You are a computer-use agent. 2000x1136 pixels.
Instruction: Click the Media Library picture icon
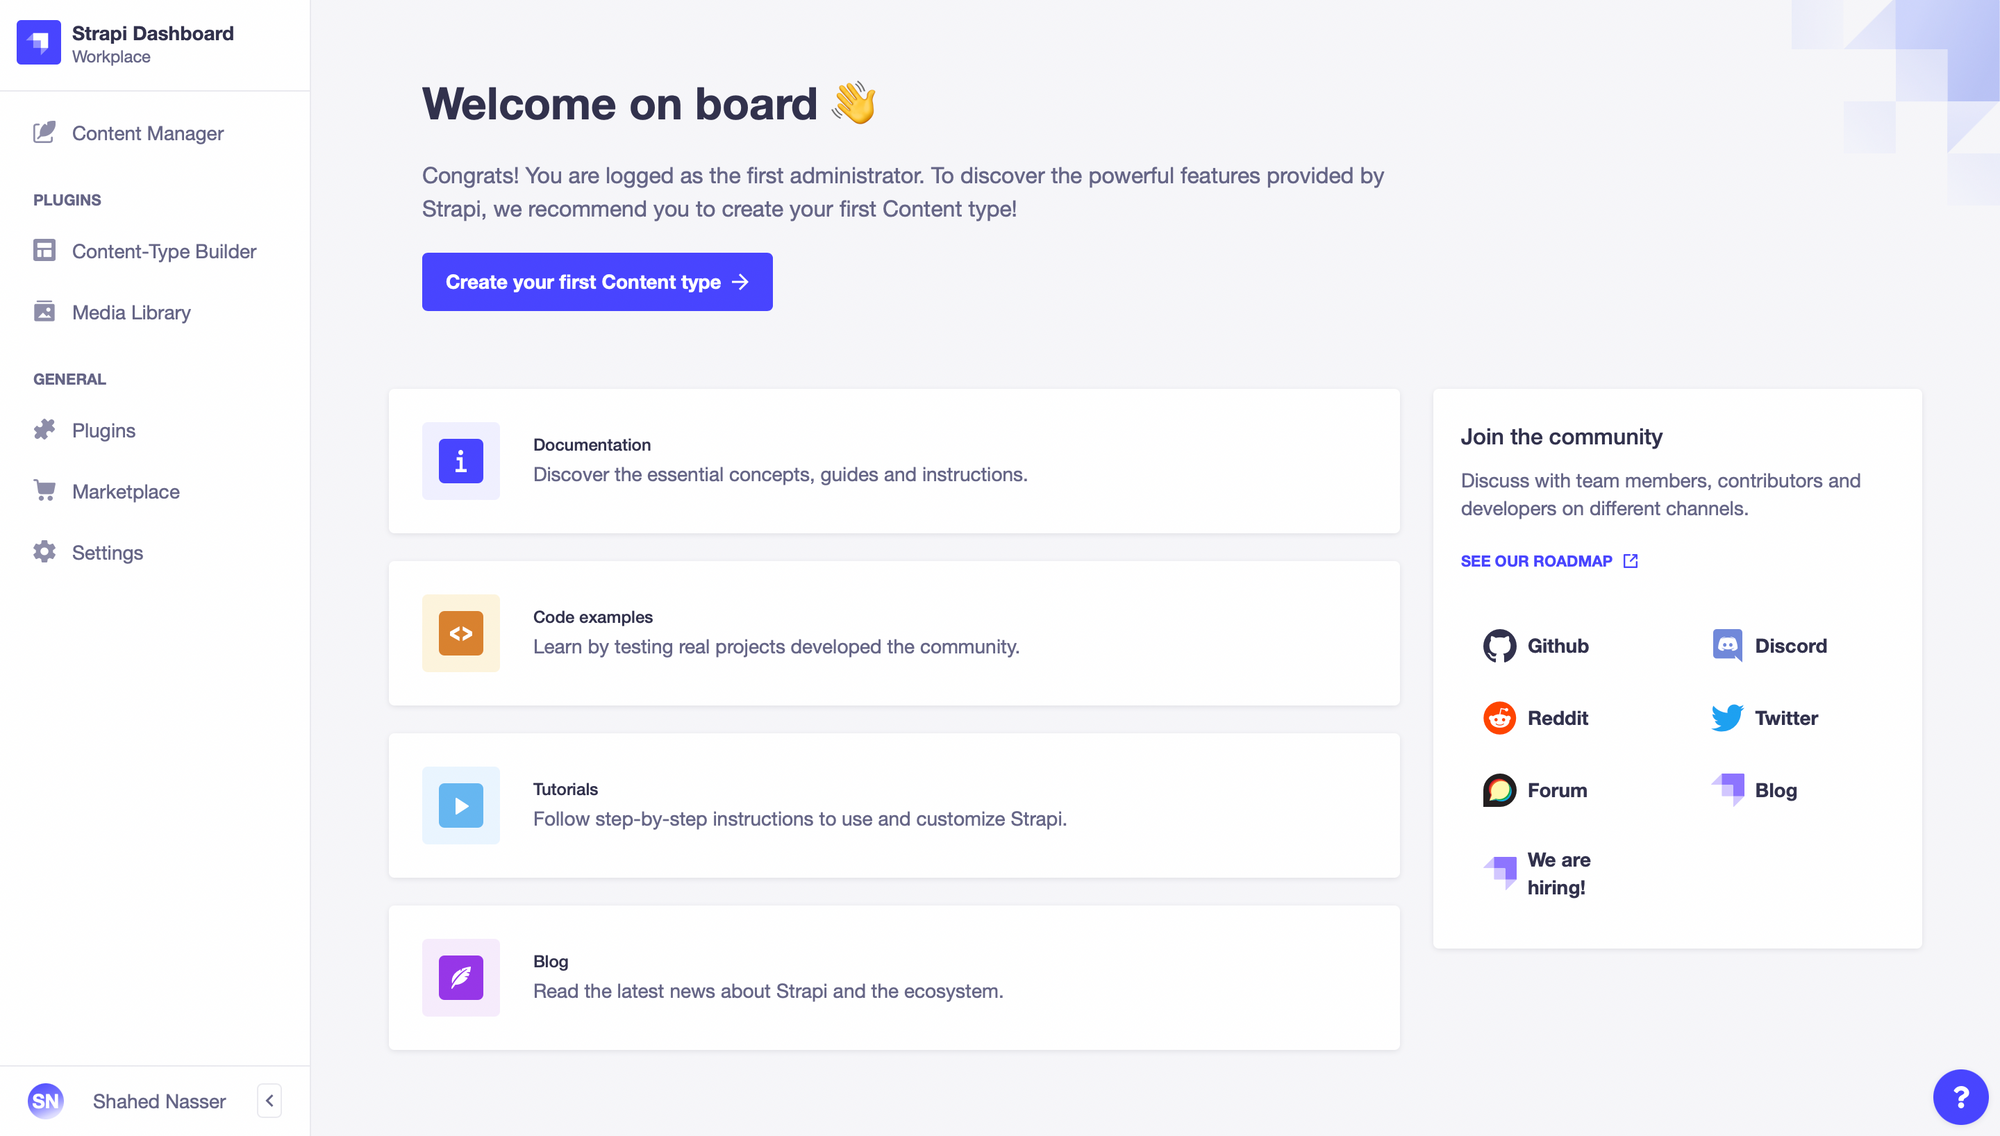[x=44, y=311]
